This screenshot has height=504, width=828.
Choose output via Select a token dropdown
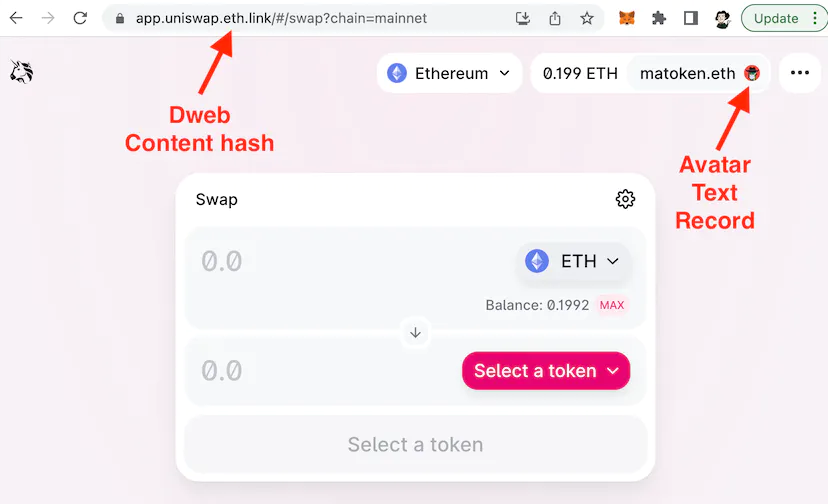546,371
